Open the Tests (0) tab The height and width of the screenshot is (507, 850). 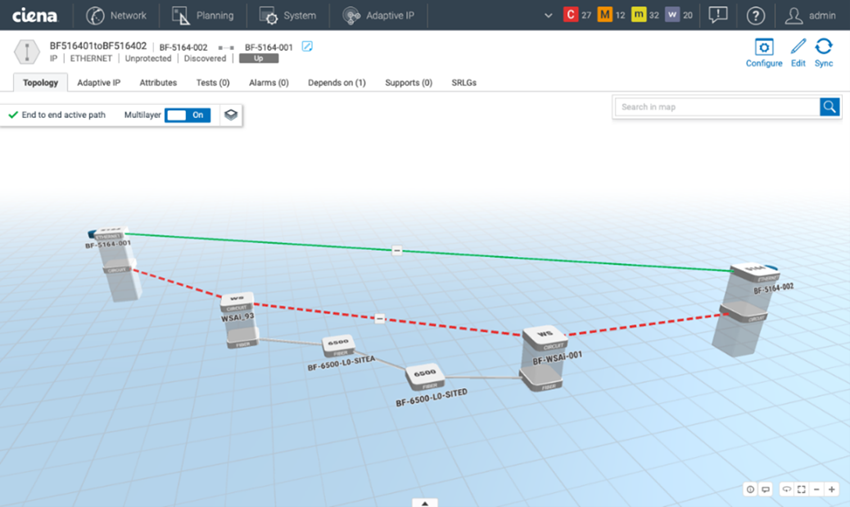pyautogui.click(x=212, y=82)
